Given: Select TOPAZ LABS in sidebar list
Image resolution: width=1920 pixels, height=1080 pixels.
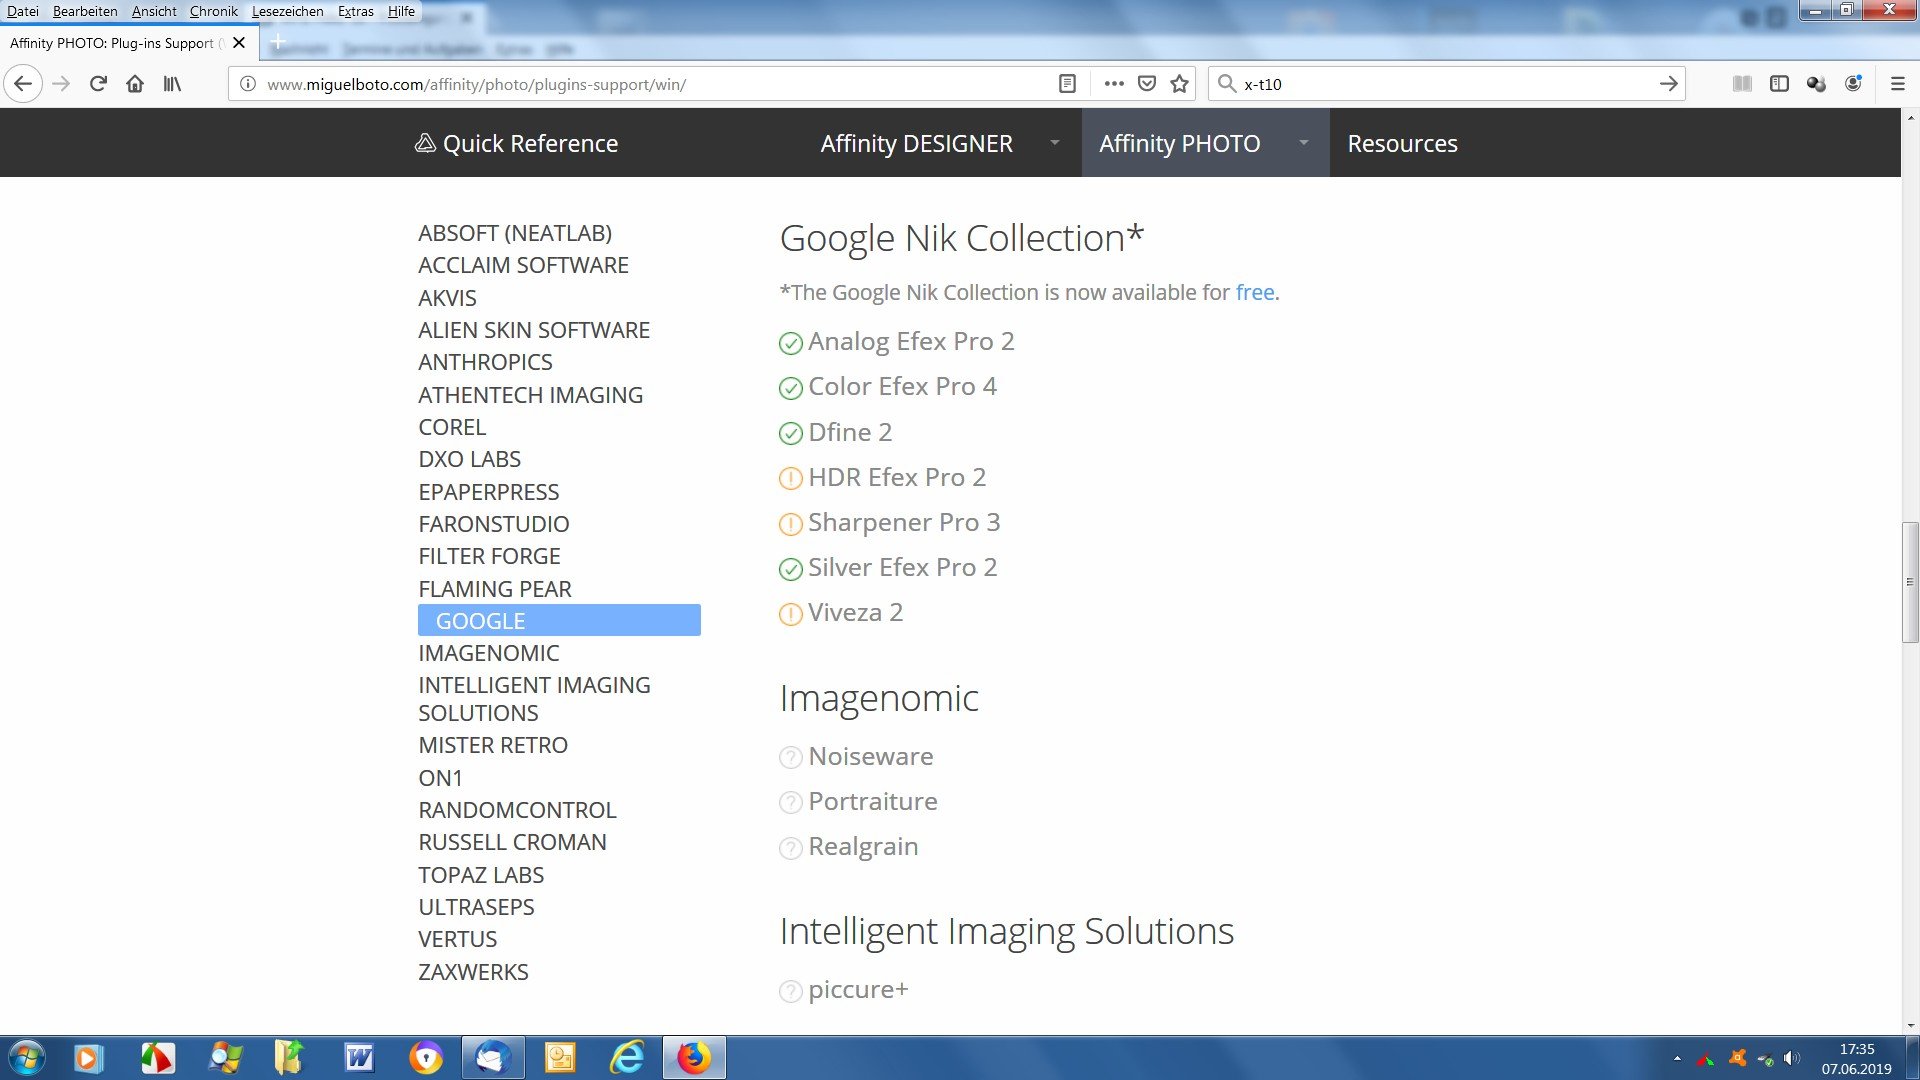Looking at the screenshot, I should [x=481, y=875].
